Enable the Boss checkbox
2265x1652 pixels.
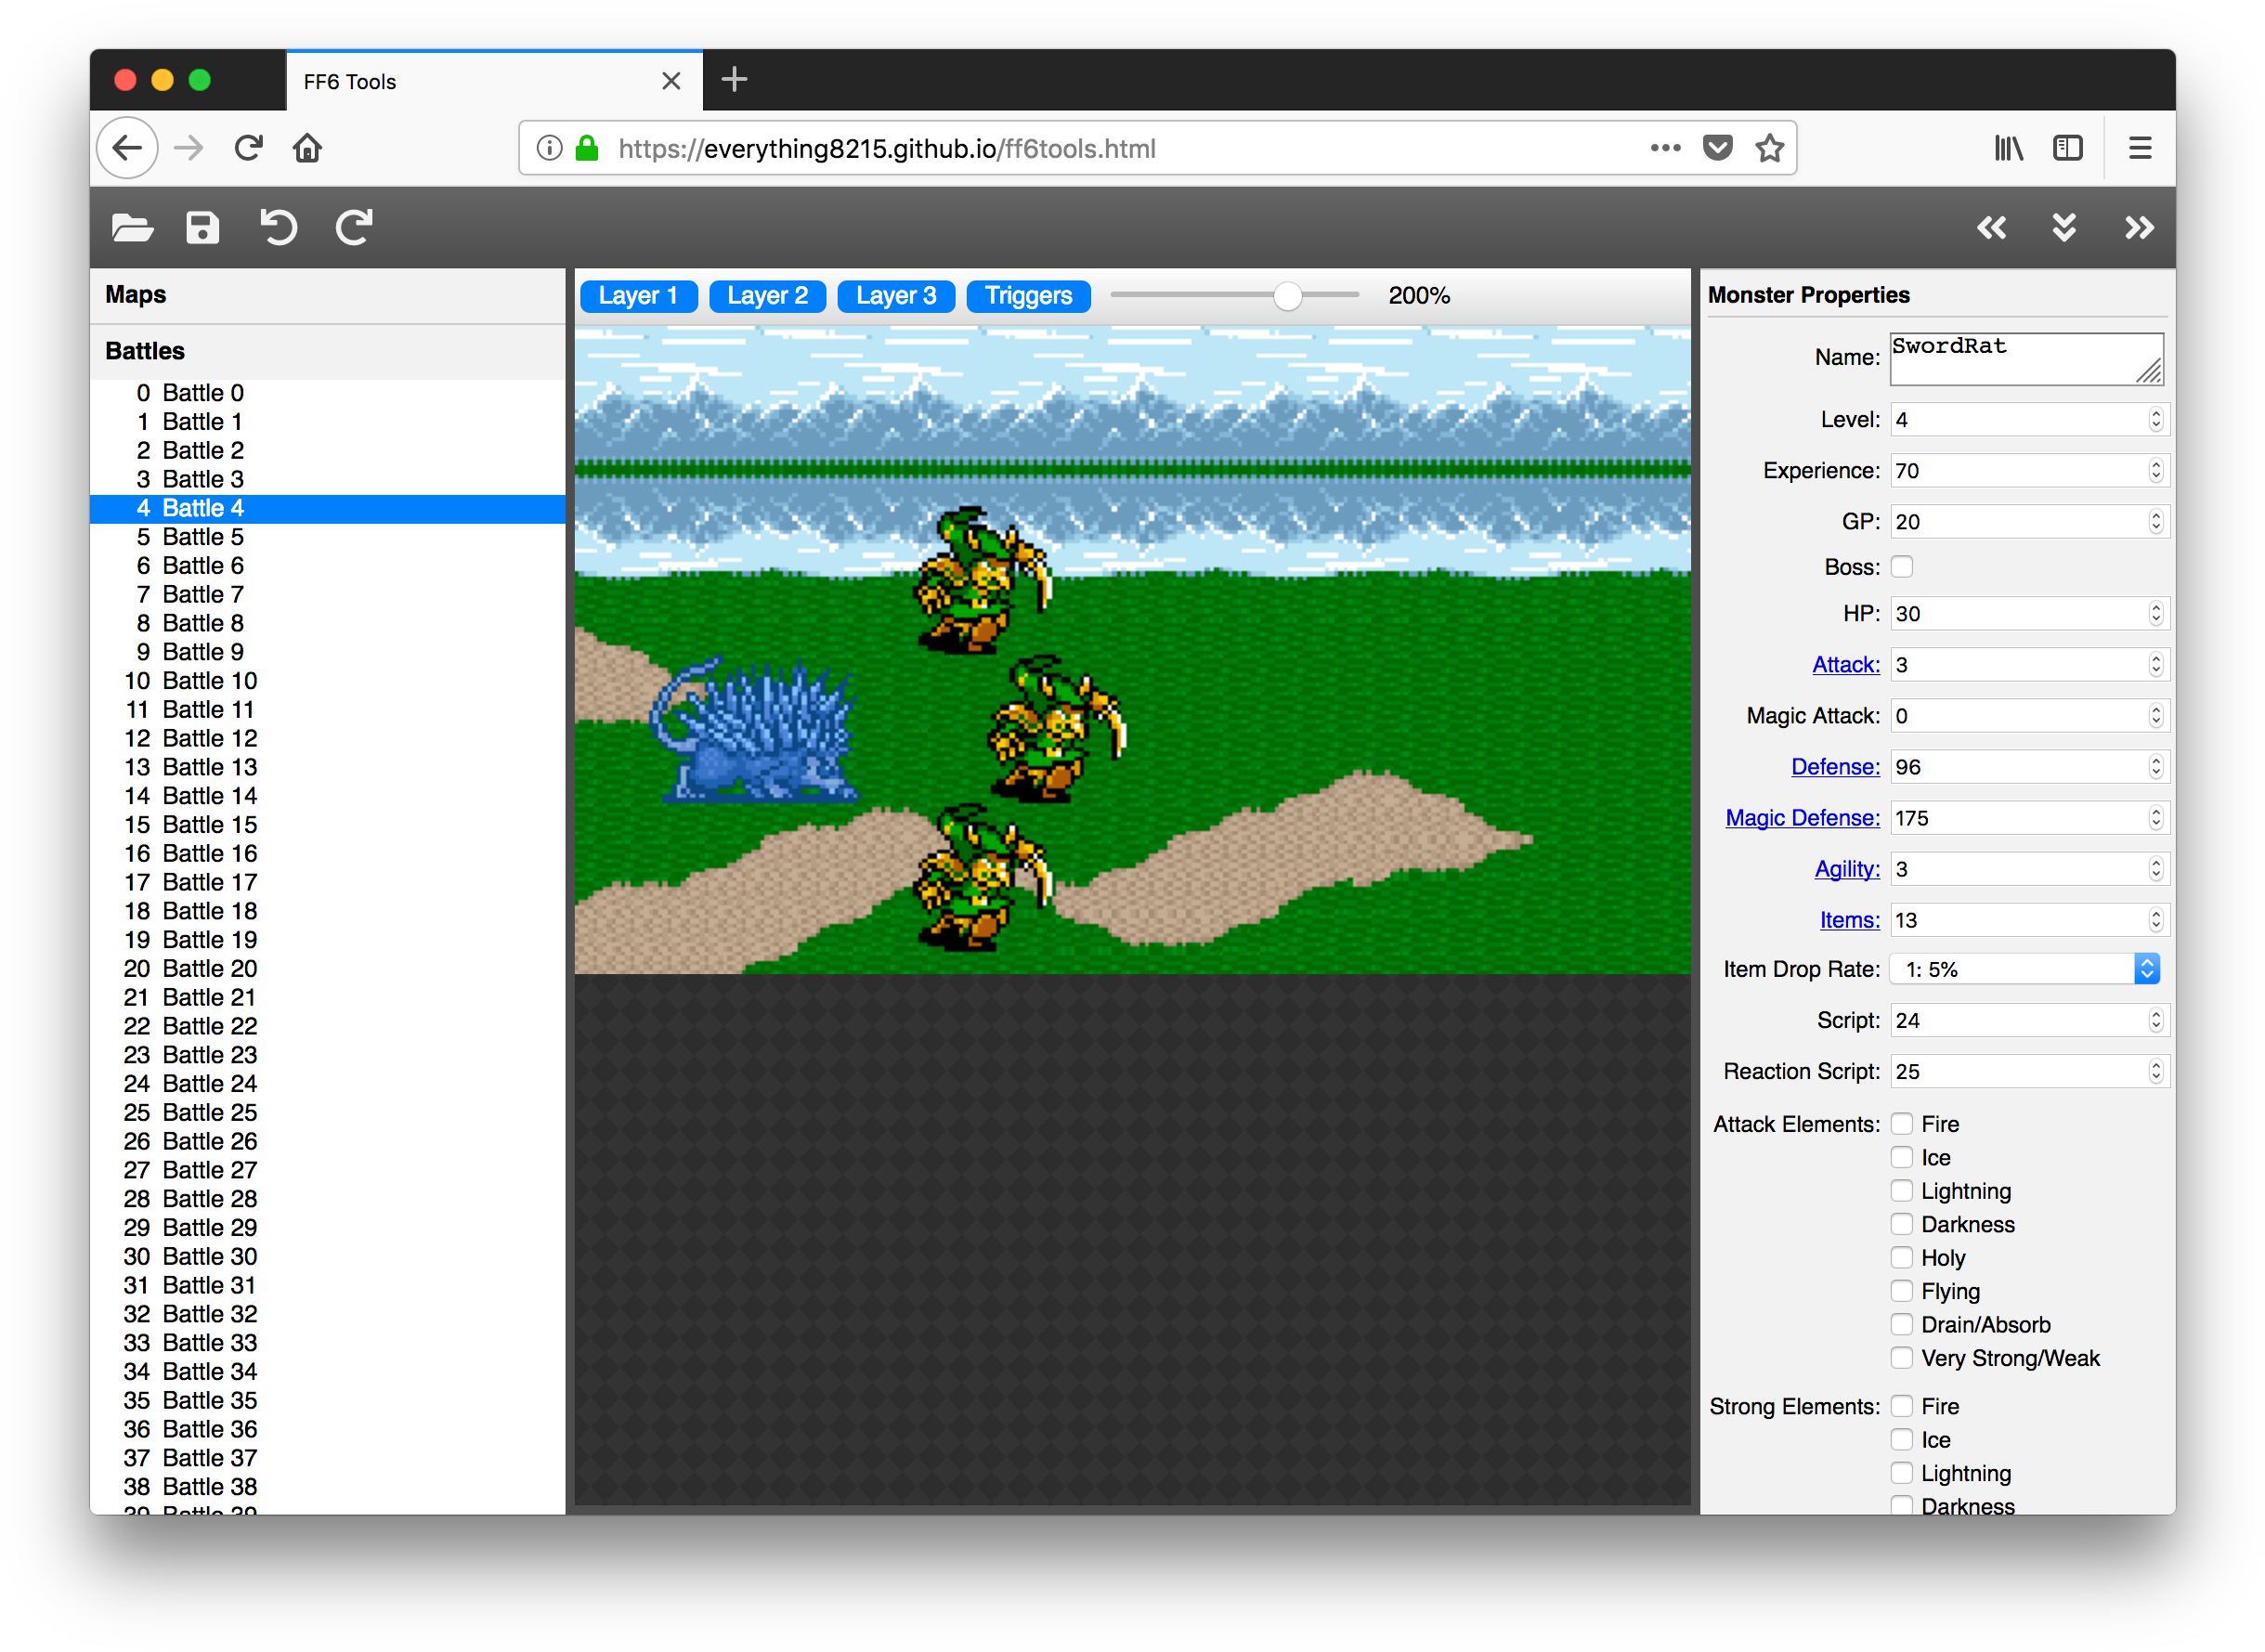(1902, 567)
